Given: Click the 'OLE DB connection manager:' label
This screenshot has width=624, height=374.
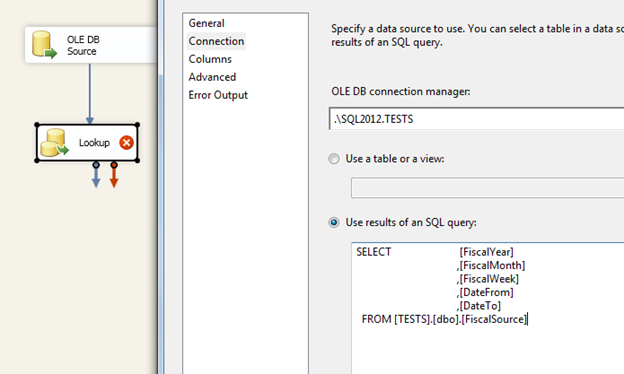Looking at the screenshot, I should click(x=401, y=92).
